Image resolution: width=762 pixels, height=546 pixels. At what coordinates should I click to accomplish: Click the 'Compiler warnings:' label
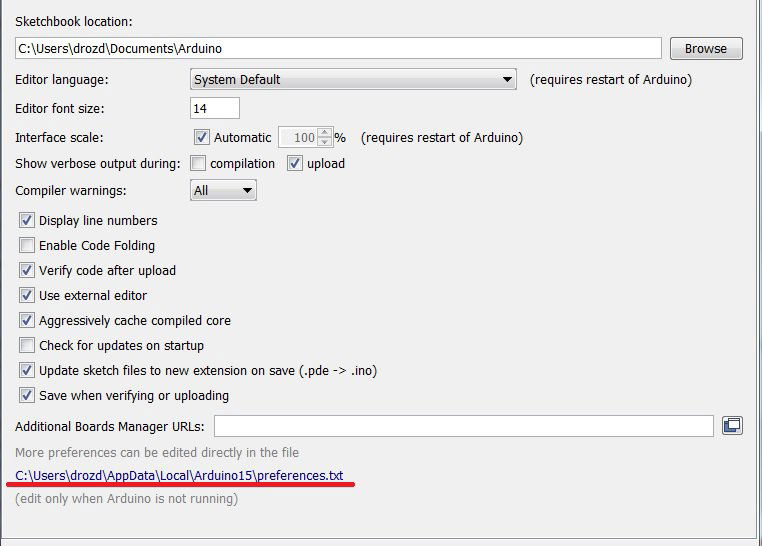[x=70, y=190]
